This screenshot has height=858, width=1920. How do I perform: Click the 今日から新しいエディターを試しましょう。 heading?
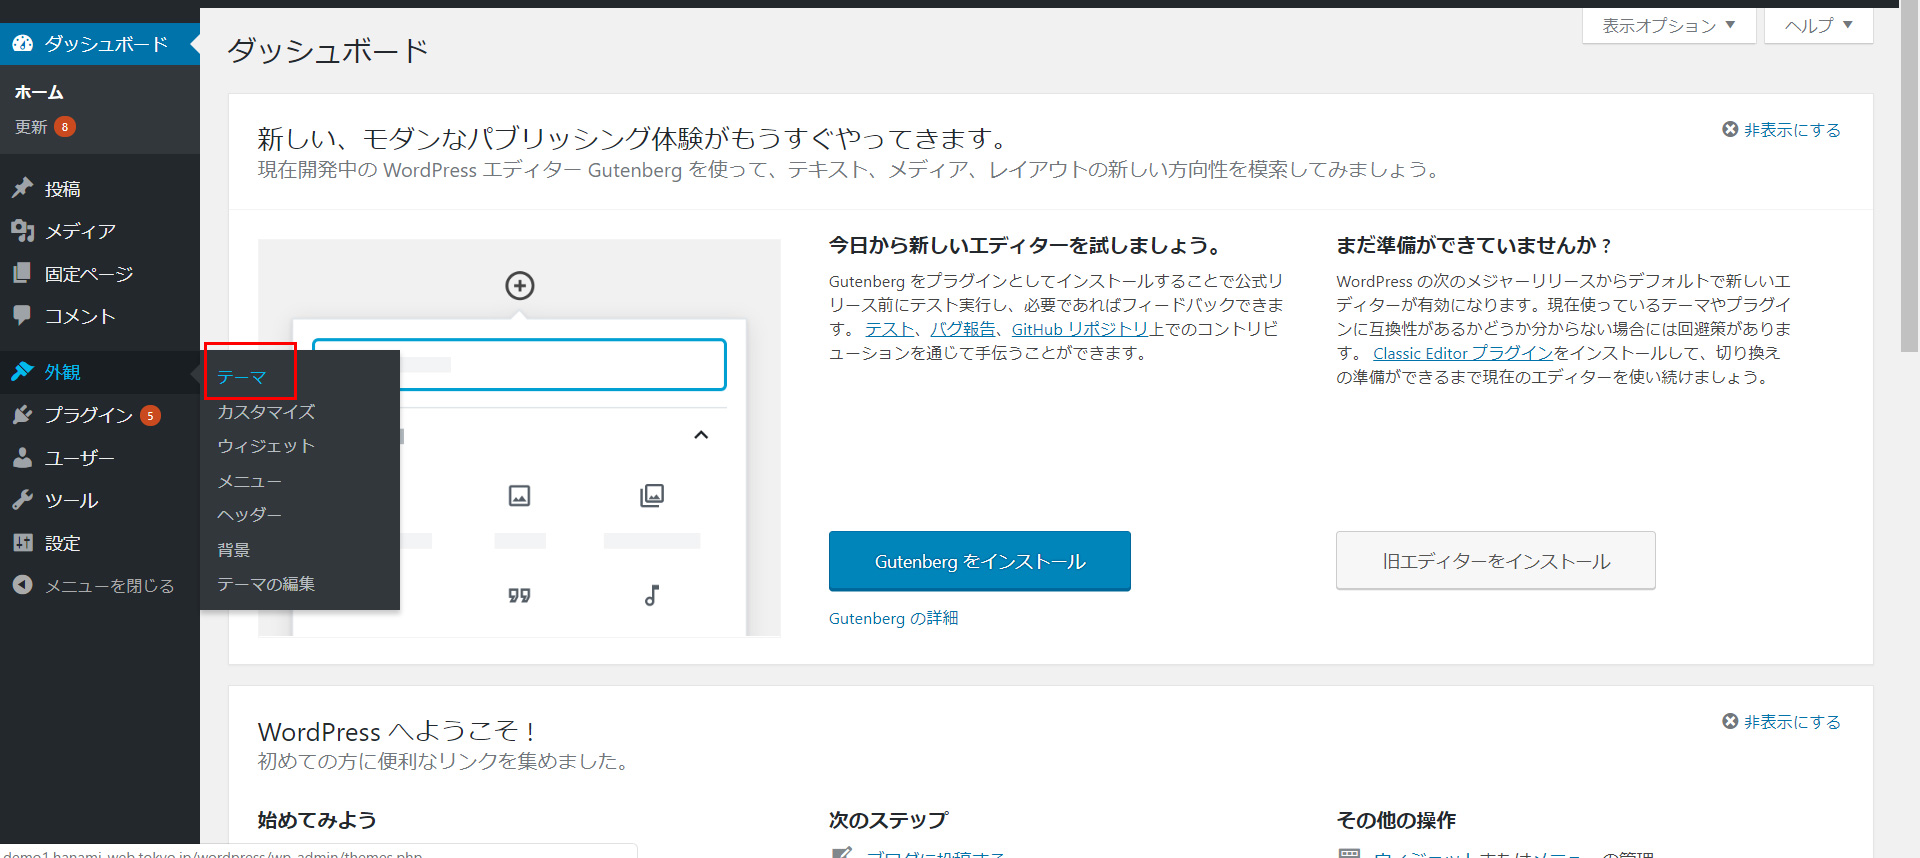(x=1024, y=245)
